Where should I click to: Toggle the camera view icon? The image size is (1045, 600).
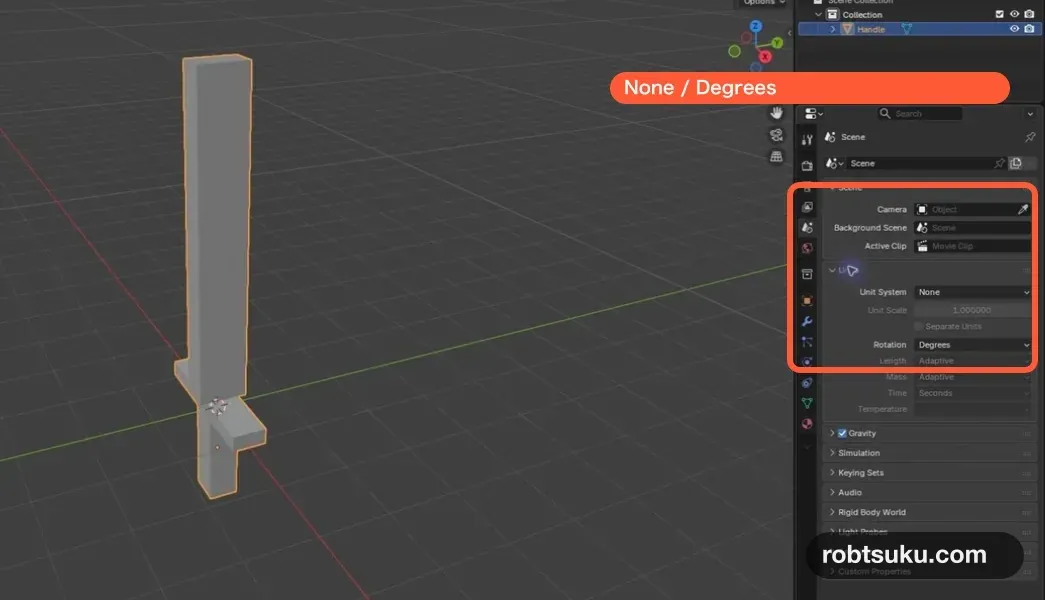776,135
